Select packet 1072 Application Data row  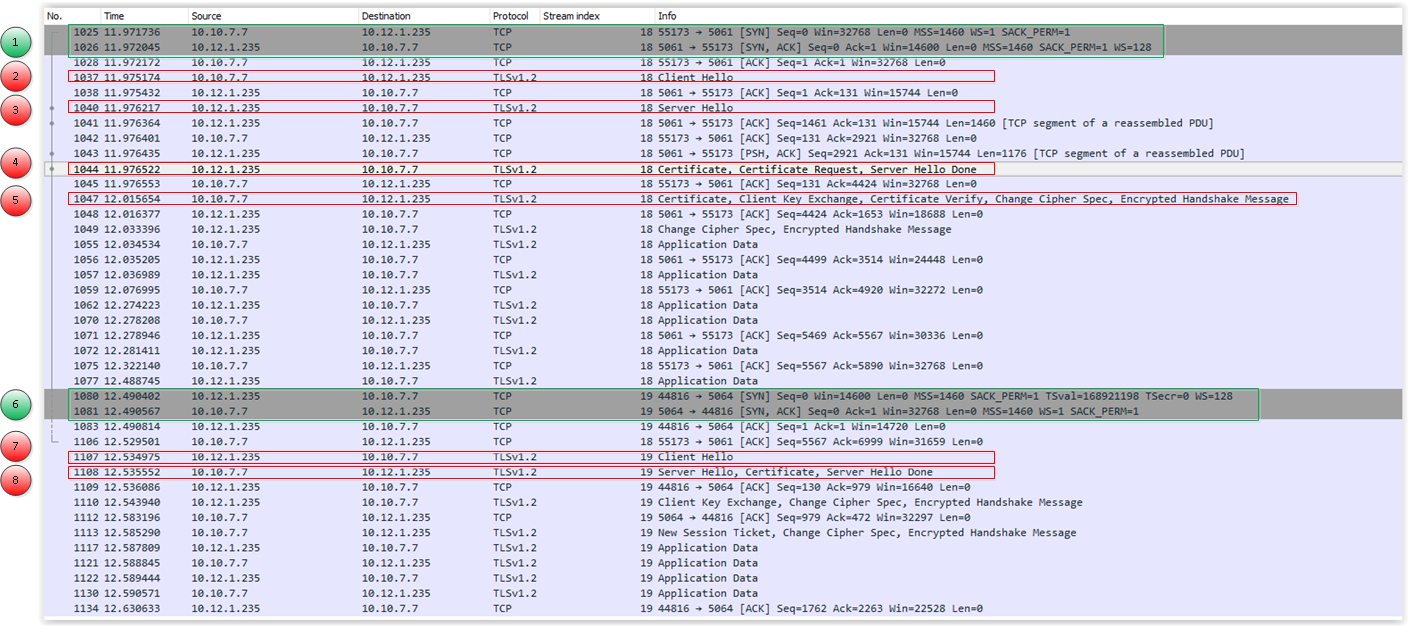722,351
